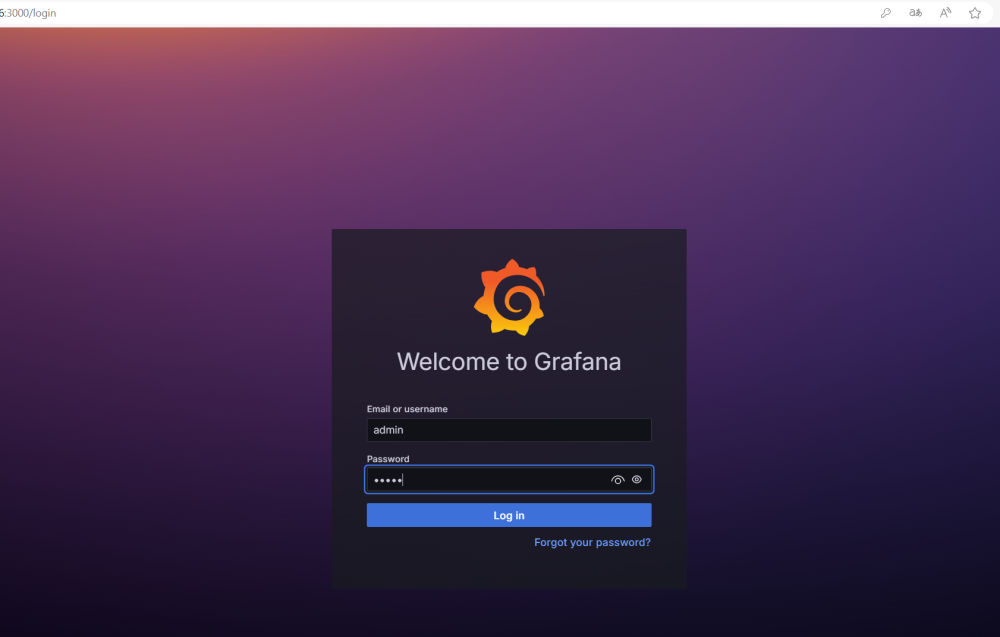Focus the Password input field
The height and width of the screenshot is (637, 1000).
pos(509,480)
